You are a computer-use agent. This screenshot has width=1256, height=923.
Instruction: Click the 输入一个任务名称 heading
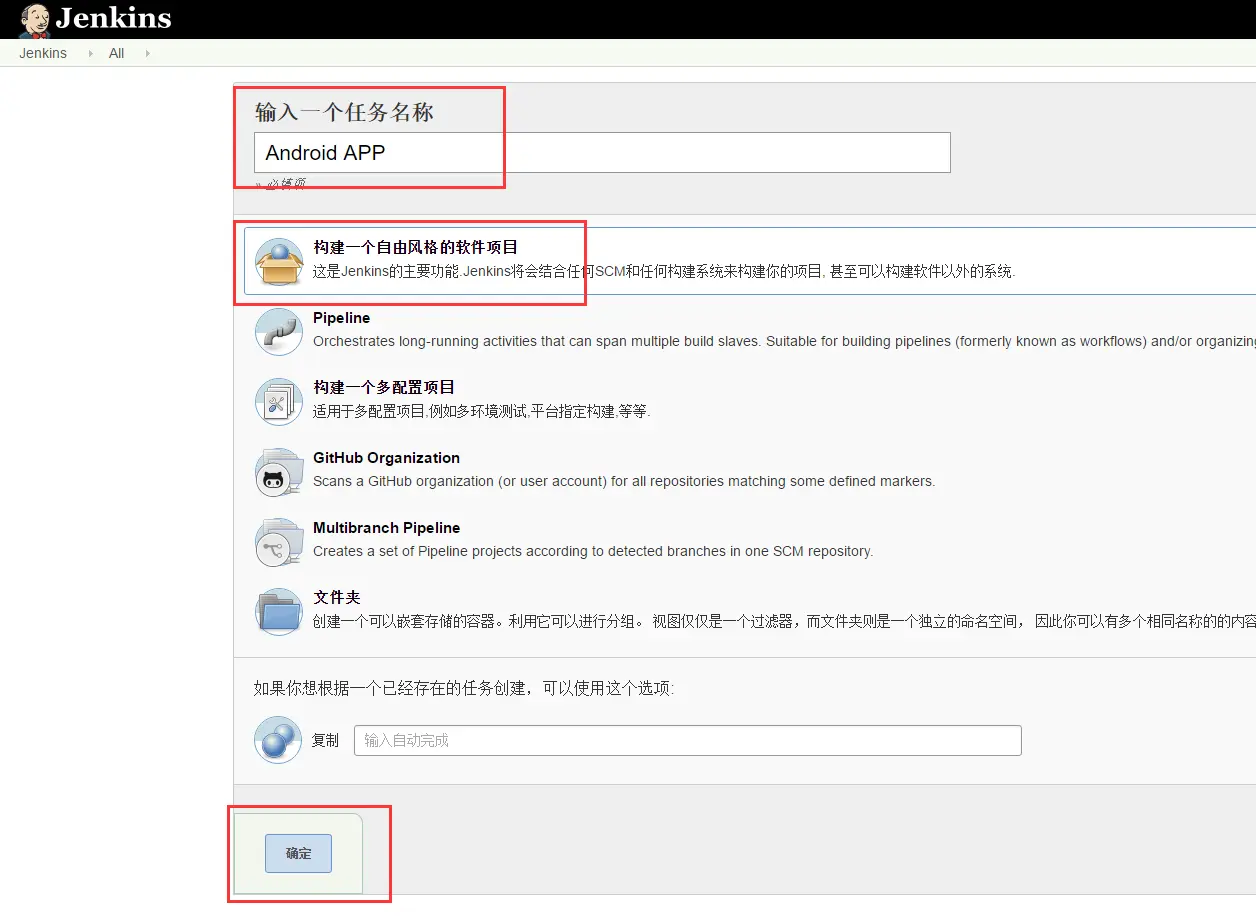tap(344, 112)
